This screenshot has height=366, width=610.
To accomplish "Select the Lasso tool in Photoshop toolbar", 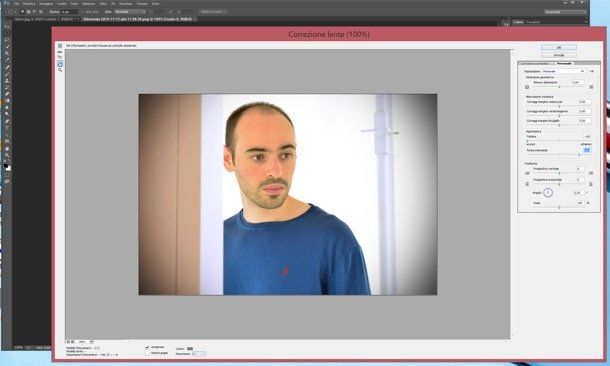I will click(x=7, y=40).
